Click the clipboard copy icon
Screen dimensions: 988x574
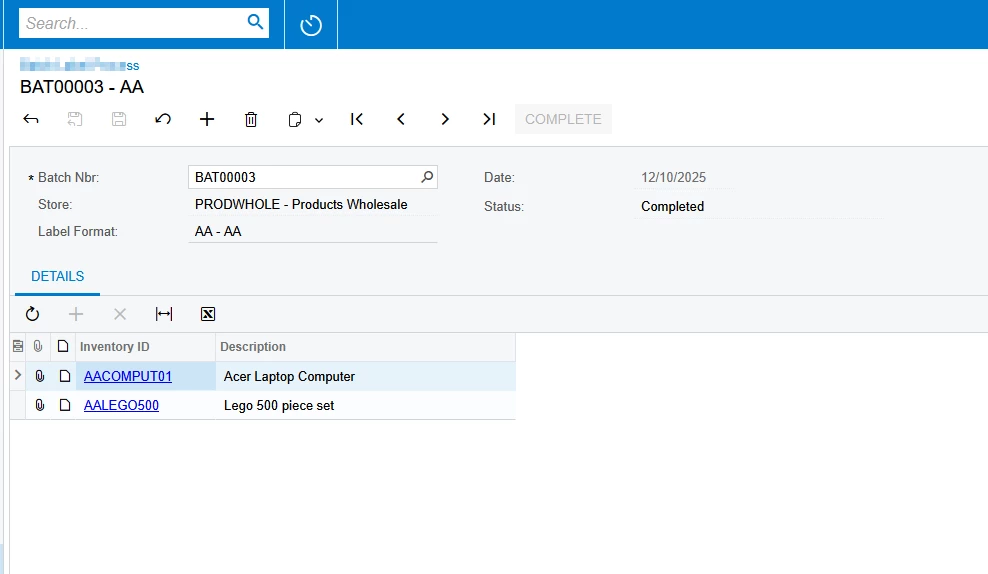(x=295, y=120)
